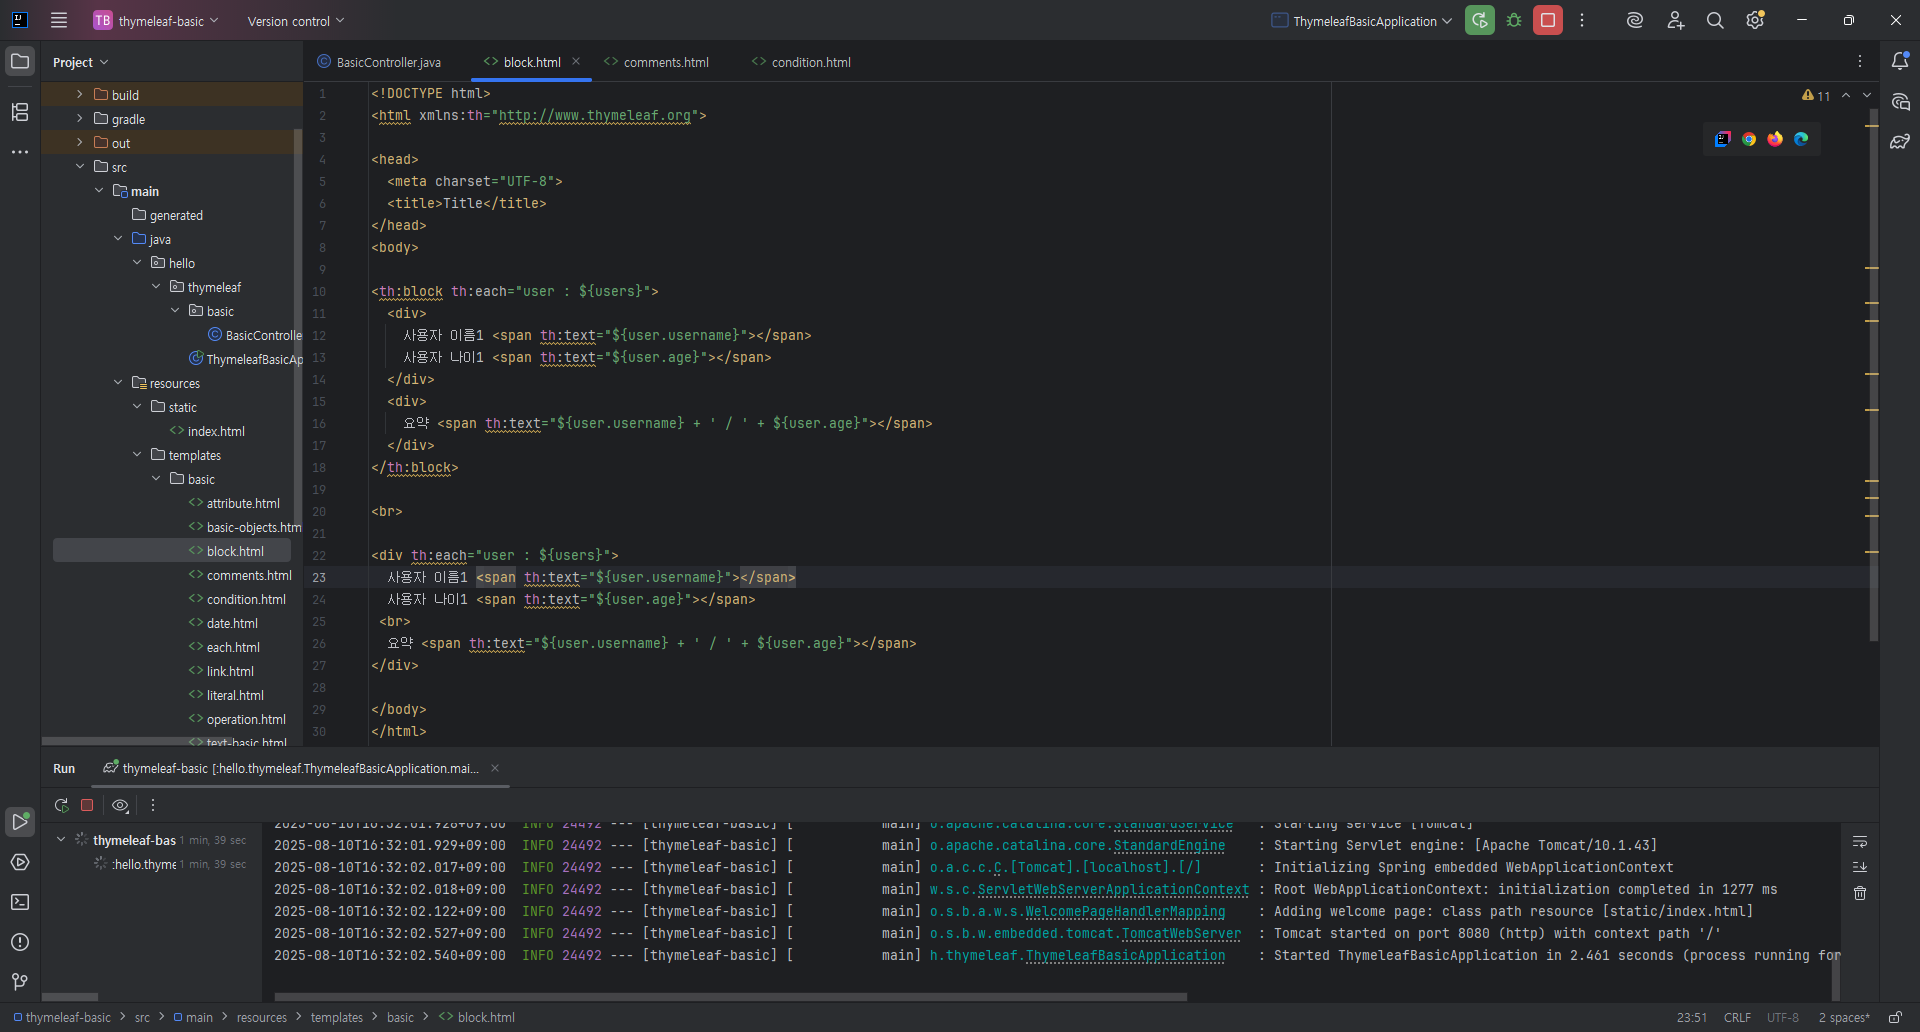Stop the running ThymeleafBasicApplication
1920x1032 pixels.
tap(1548, 21)
